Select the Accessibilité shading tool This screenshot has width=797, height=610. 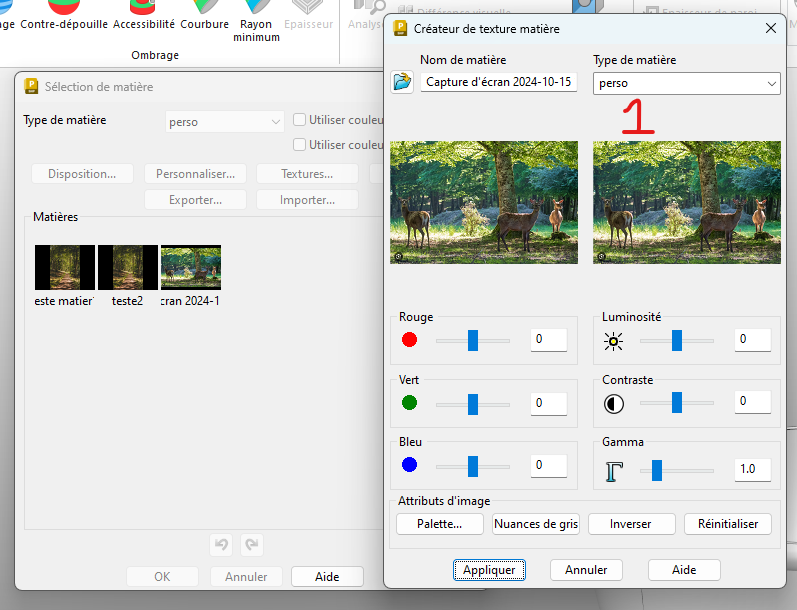coord(143,15)
